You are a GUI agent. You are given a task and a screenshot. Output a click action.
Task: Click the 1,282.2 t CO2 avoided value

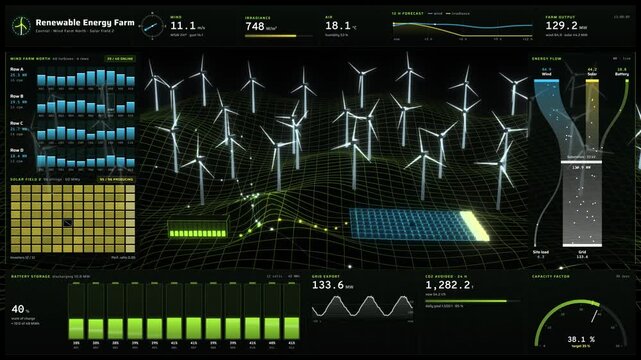[449, 285]
